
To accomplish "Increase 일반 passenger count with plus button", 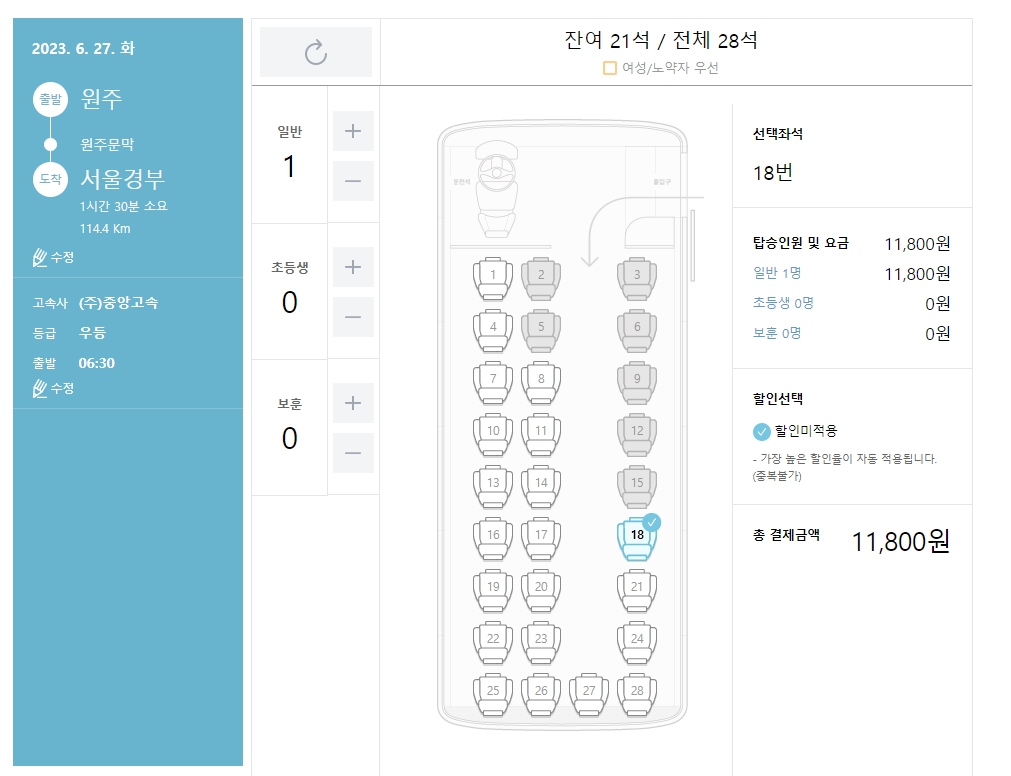I will (x=352, y=130).
